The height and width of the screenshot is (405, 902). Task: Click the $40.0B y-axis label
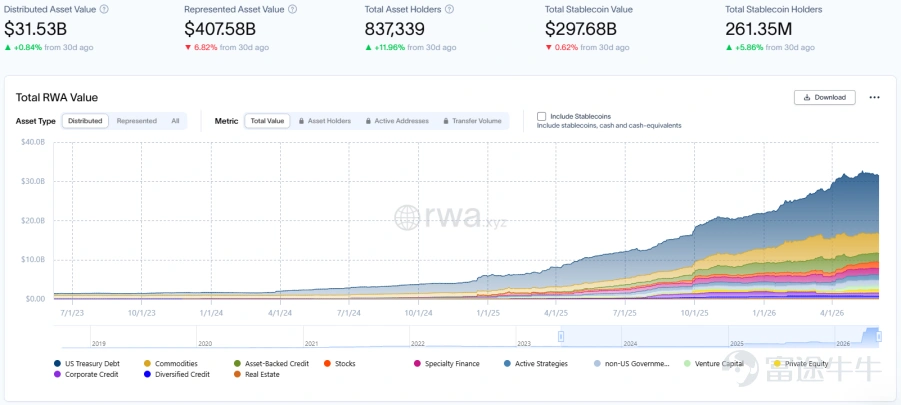click(x=33, y=142)
